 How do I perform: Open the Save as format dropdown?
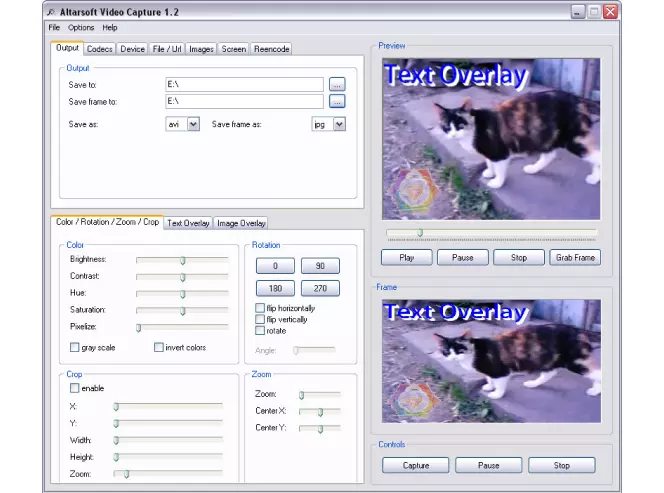click(194, 124)
